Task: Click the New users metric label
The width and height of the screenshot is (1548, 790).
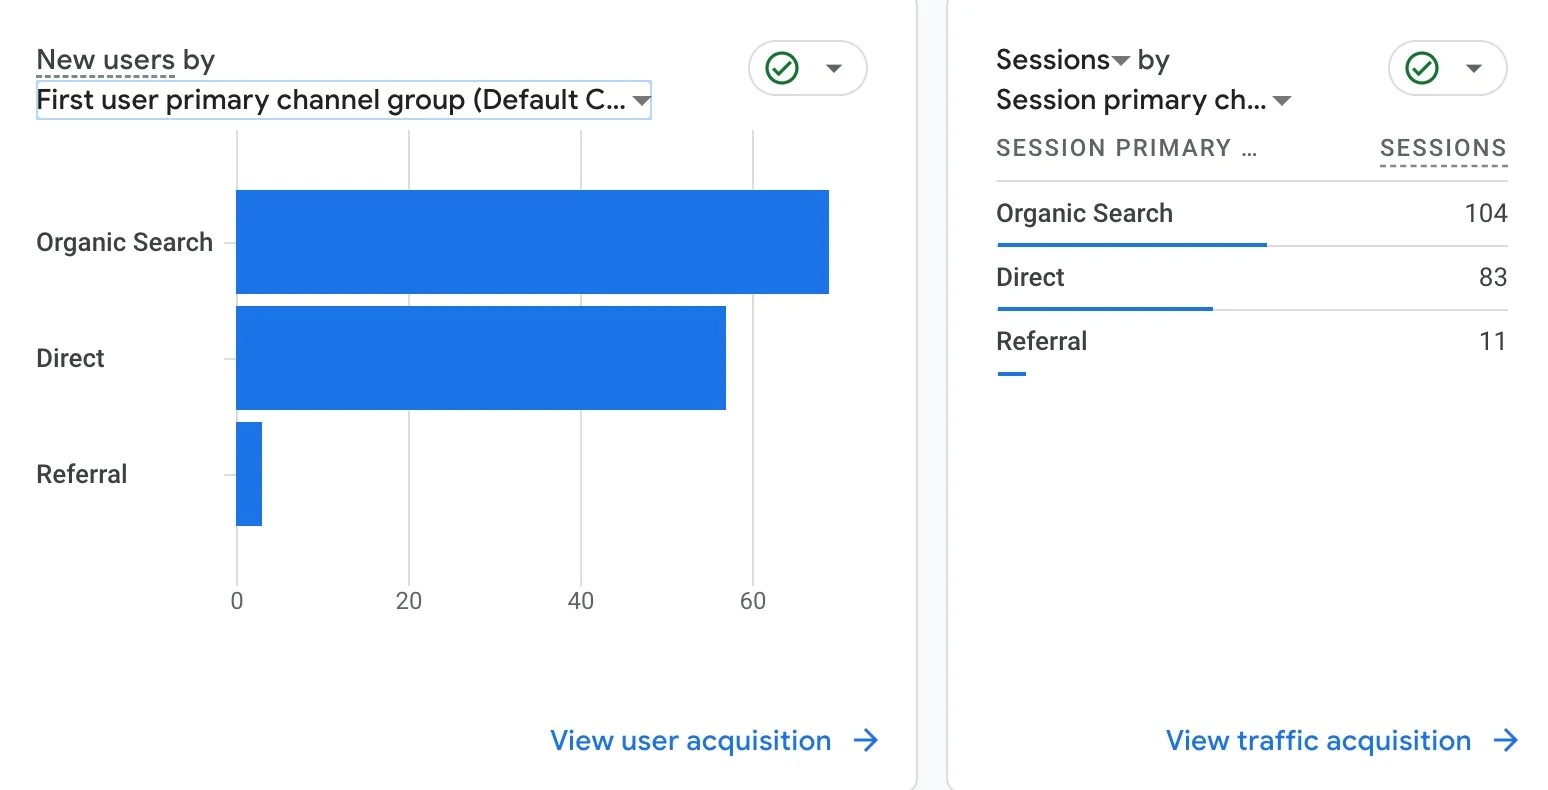Action: (x=106, y=60)
